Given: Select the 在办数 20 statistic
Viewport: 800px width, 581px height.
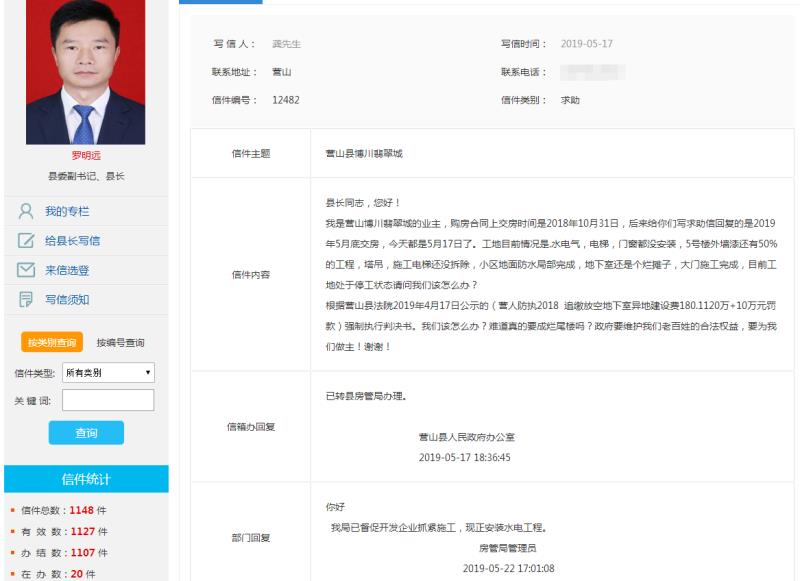Looking at the screenshot, I should pyautogui.click(x=59, y=574).
